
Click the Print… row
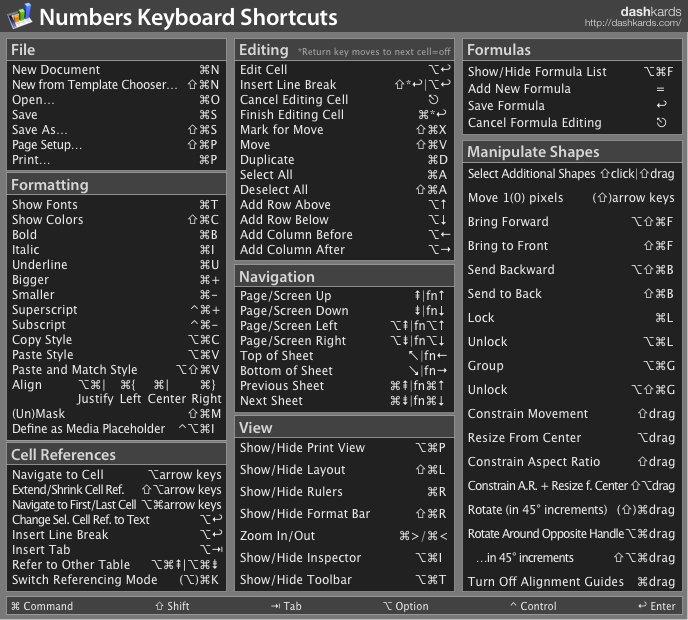[116, 160]
